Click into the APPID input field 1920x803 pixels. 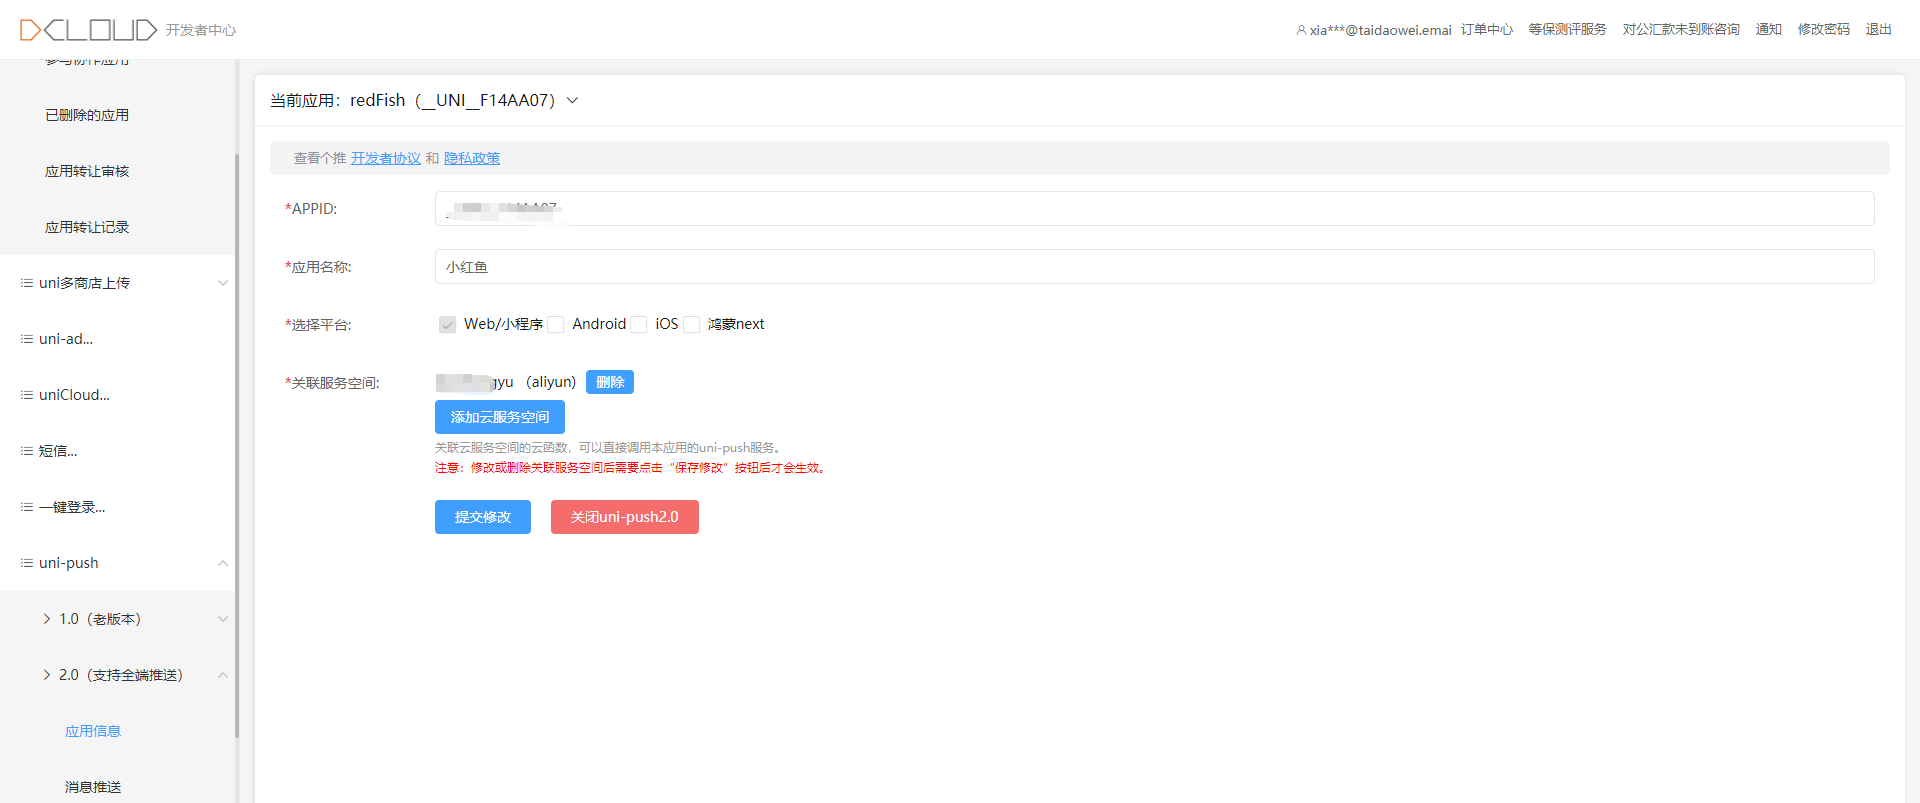pos(1155,209)
